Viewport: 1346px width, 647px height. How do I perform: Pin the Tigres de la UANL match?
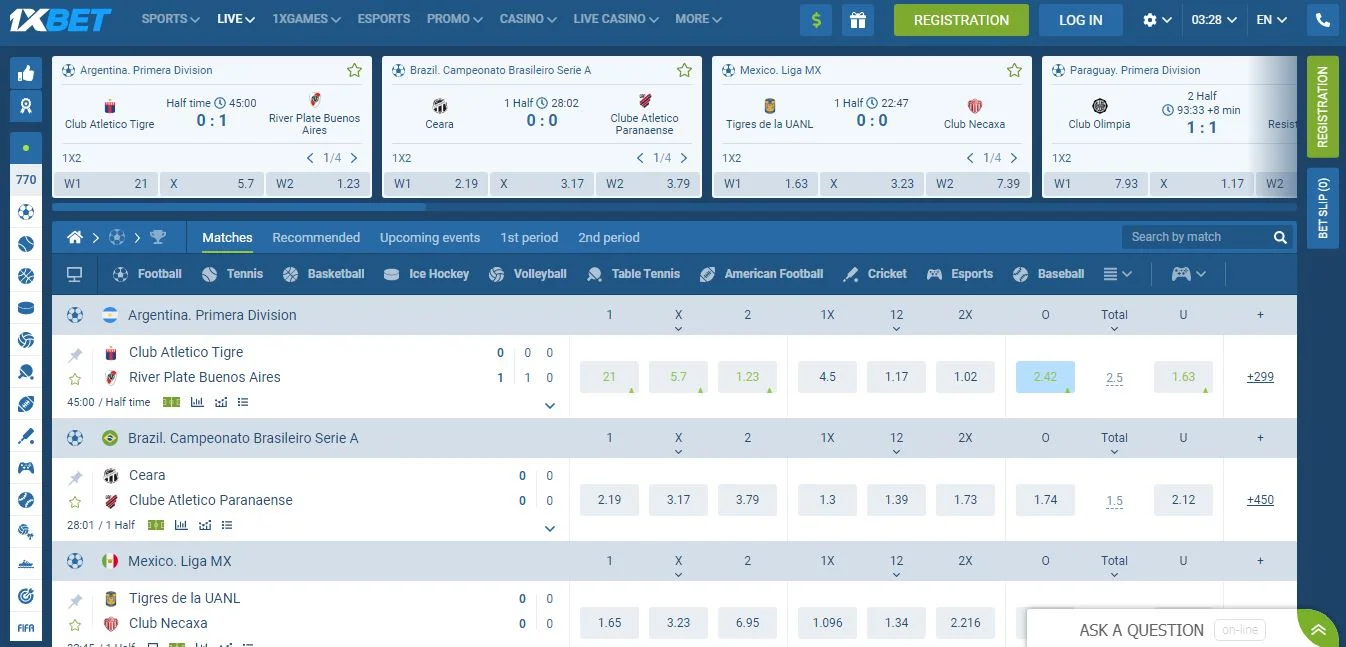tap(75, 600)
